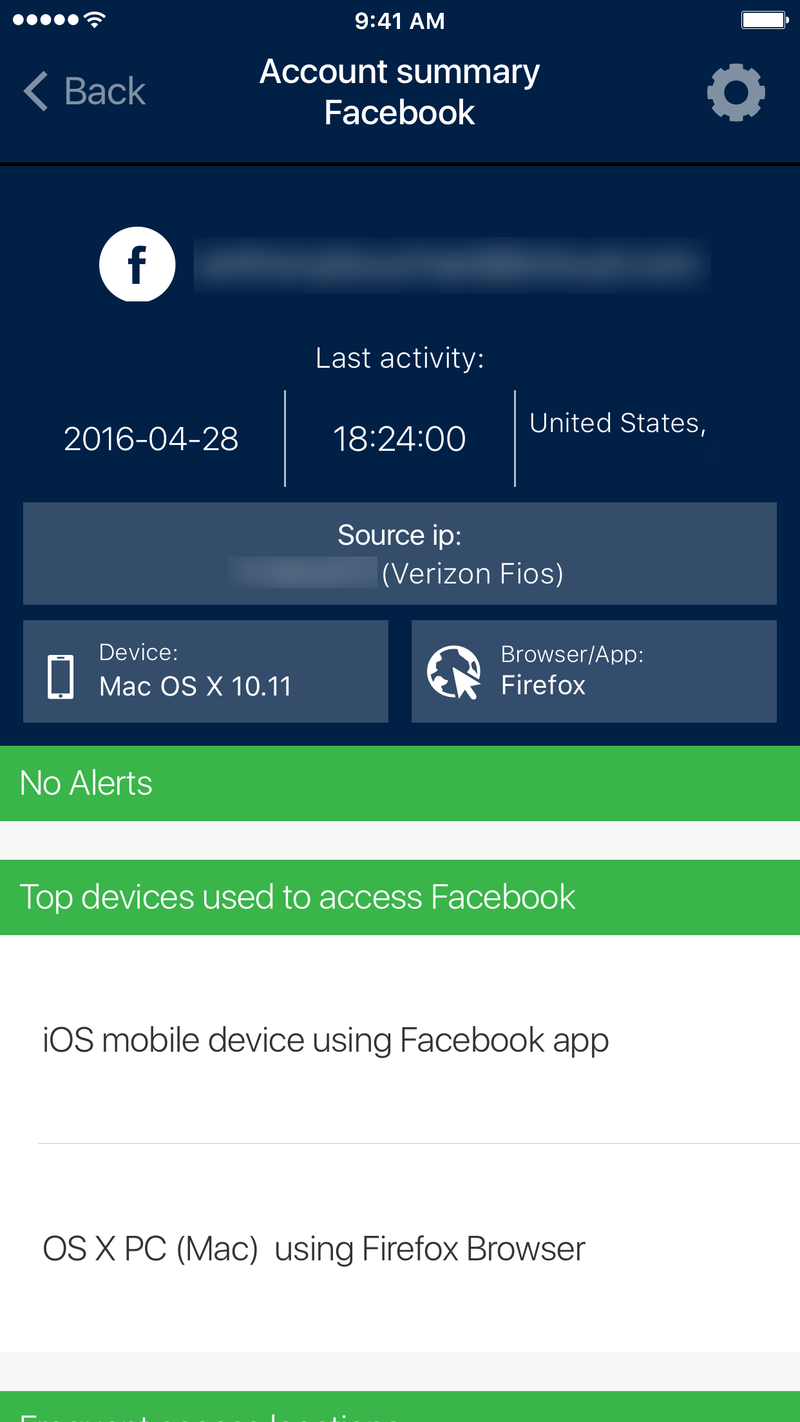
Task: Tap Top devices used to access Facebook header
Action: point(400,897)
